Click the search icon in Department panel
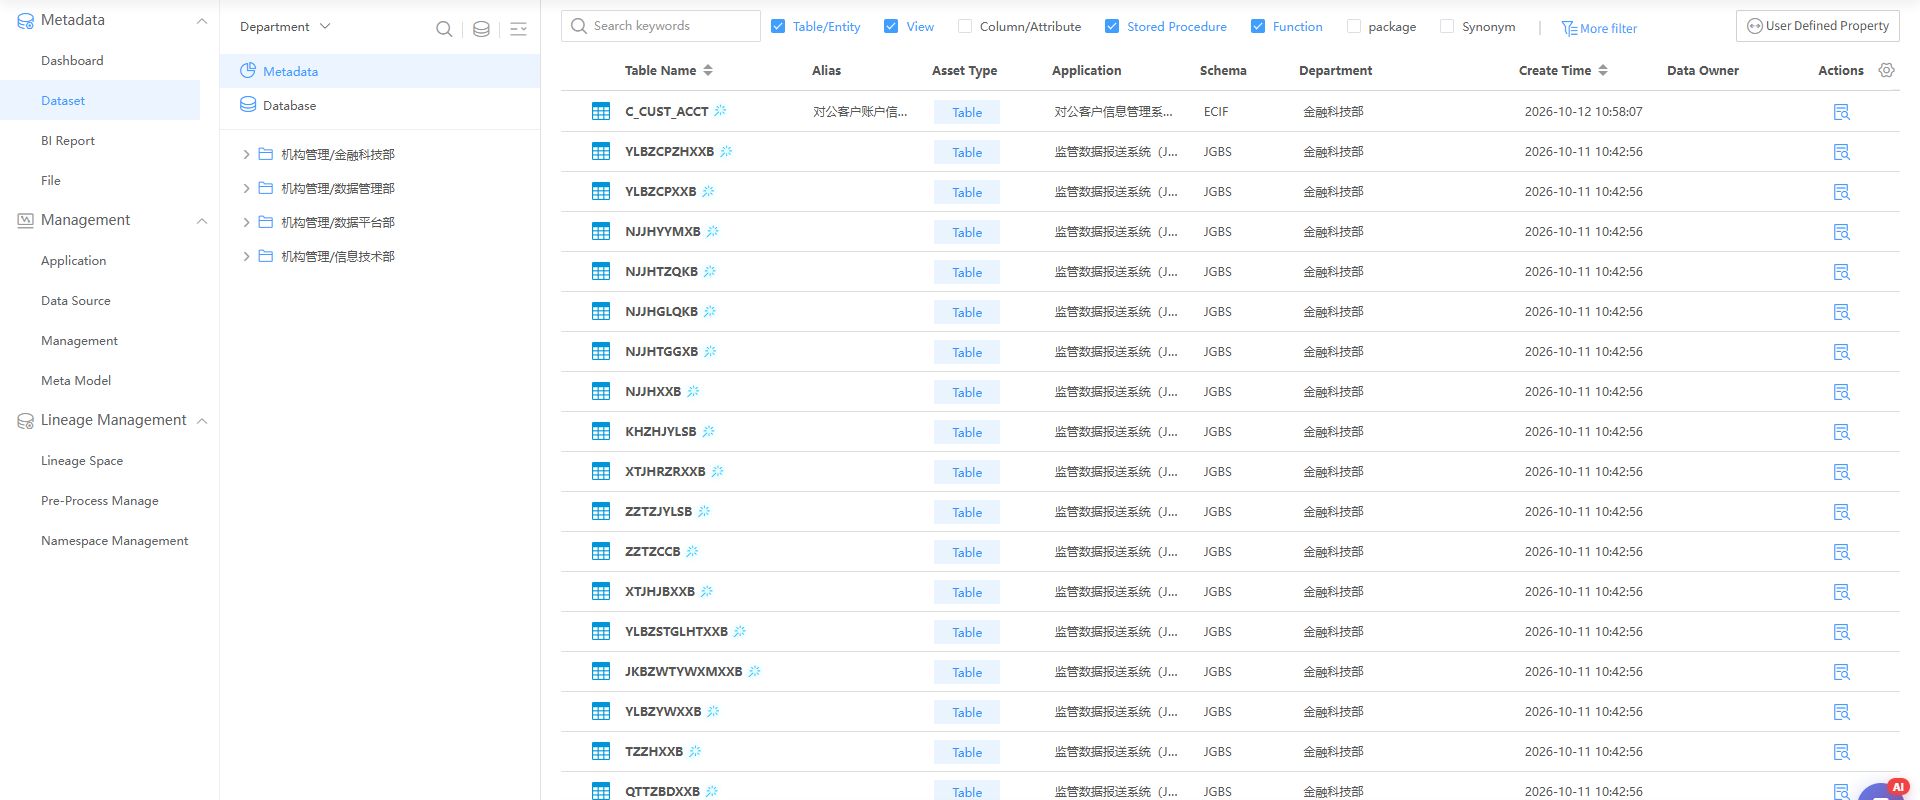This screenshot has width=1920, height=800. pyautogui.click(x=444, y=29)
